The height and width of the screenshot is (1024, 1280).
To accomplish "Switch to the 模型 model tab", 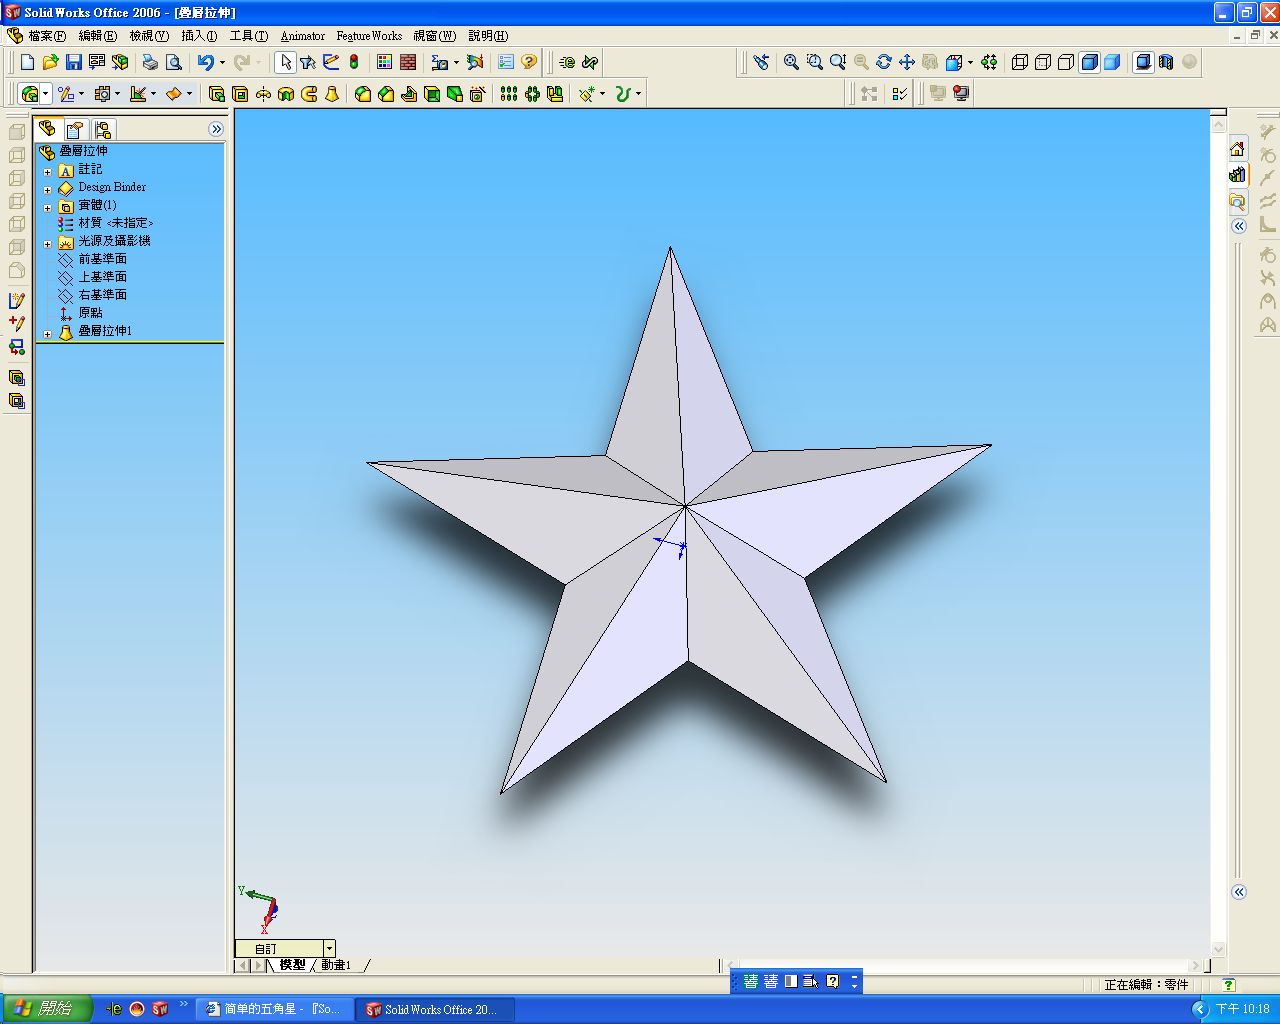I will (292, 965).
